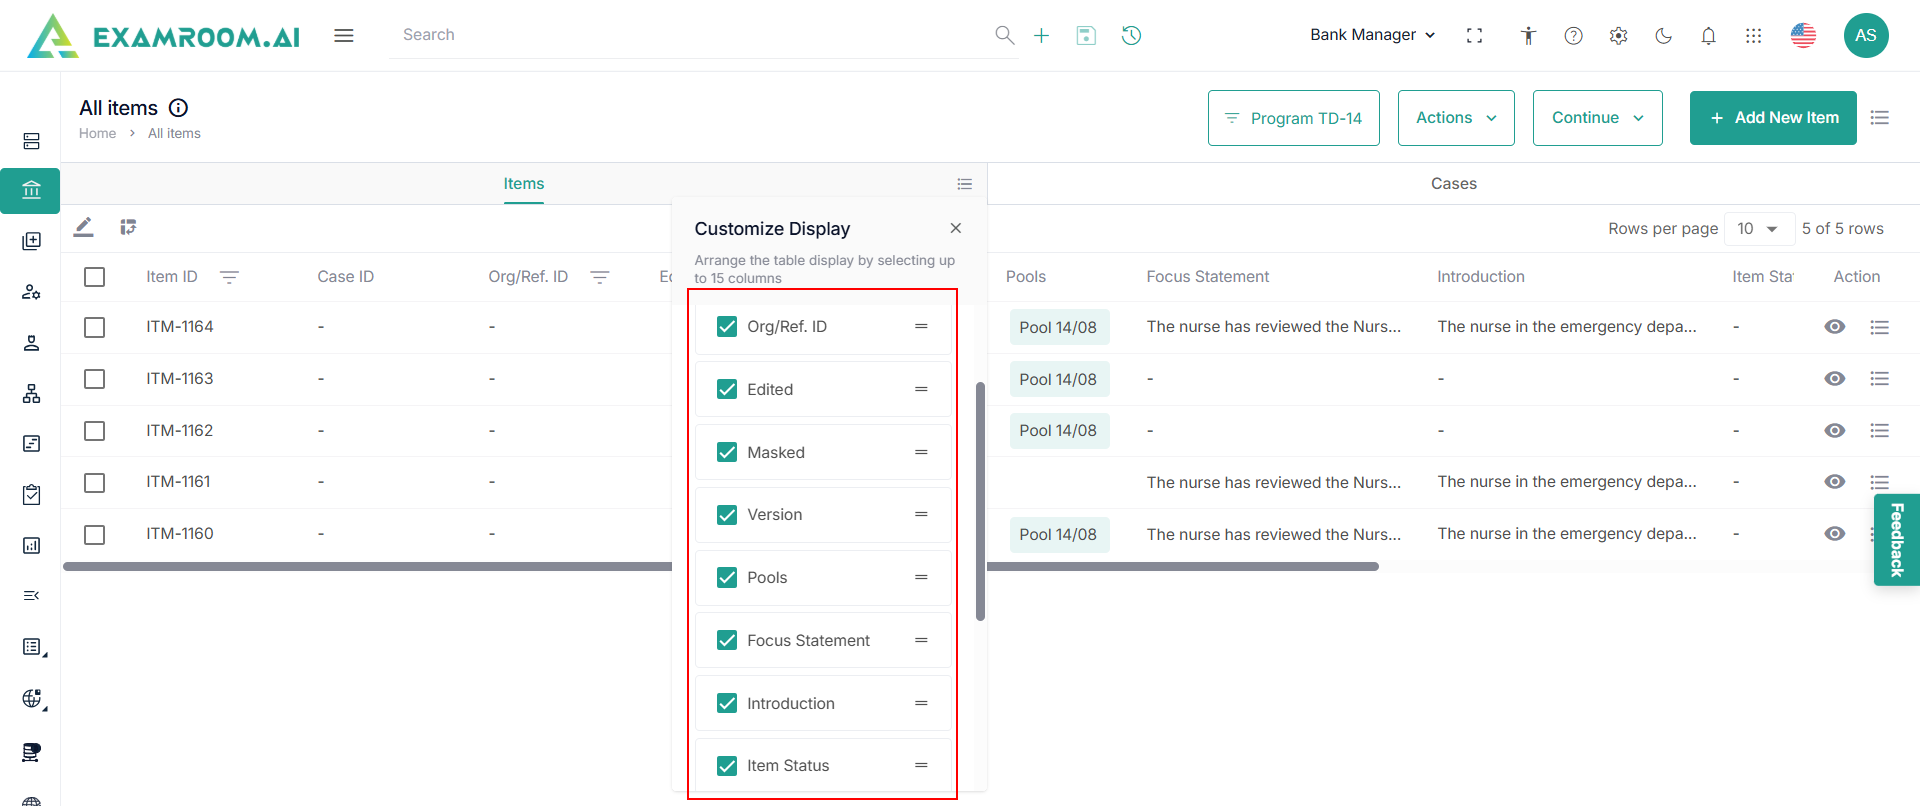The image size is (1920, 806).
Task: Expand the Bank Manager role dropdown
Action: tap(1372, 35)
